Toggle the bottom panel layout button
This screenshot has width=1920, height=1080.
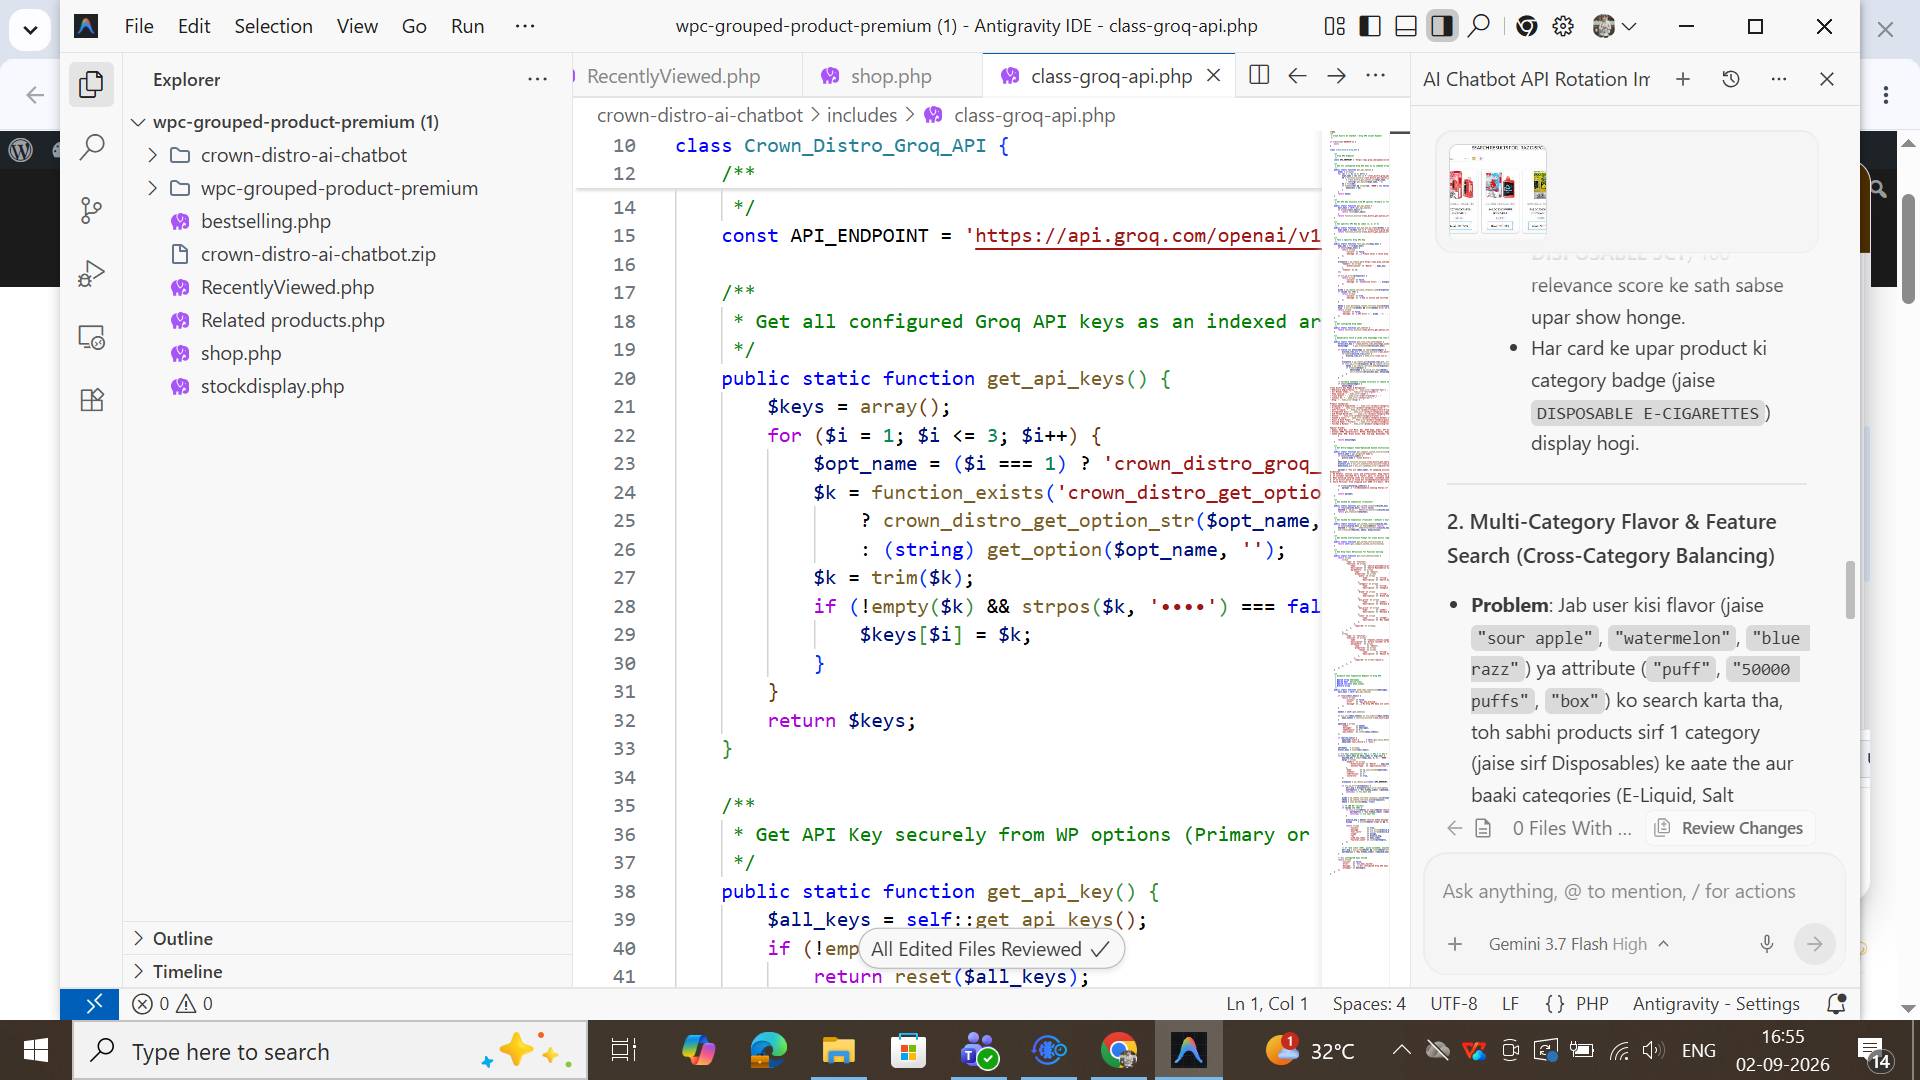click(x=1406, y=26)
